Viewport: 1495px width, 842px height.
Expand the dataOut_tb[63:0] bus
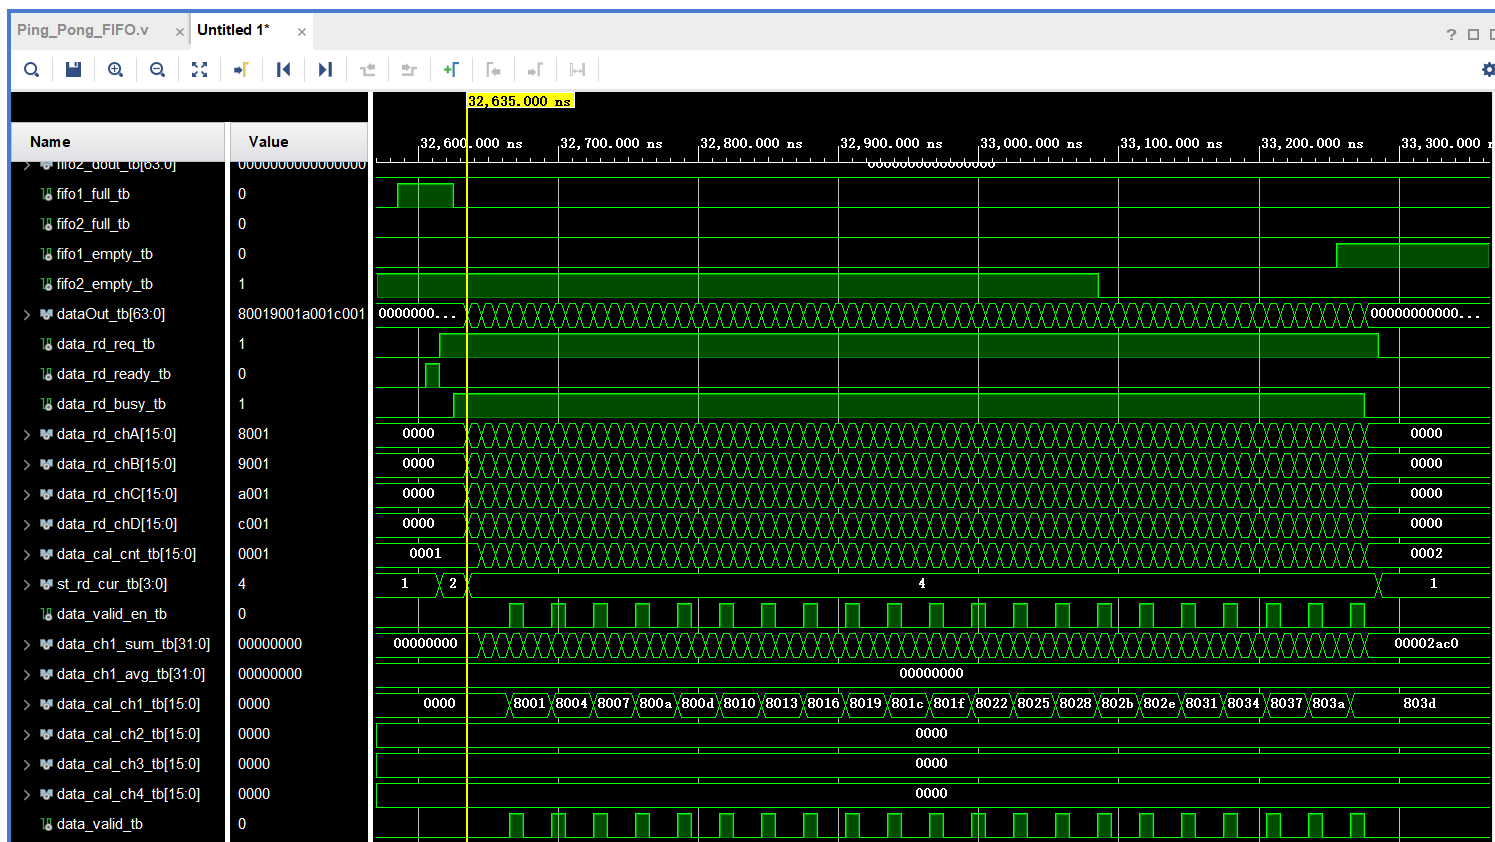[x=27, y=314]
